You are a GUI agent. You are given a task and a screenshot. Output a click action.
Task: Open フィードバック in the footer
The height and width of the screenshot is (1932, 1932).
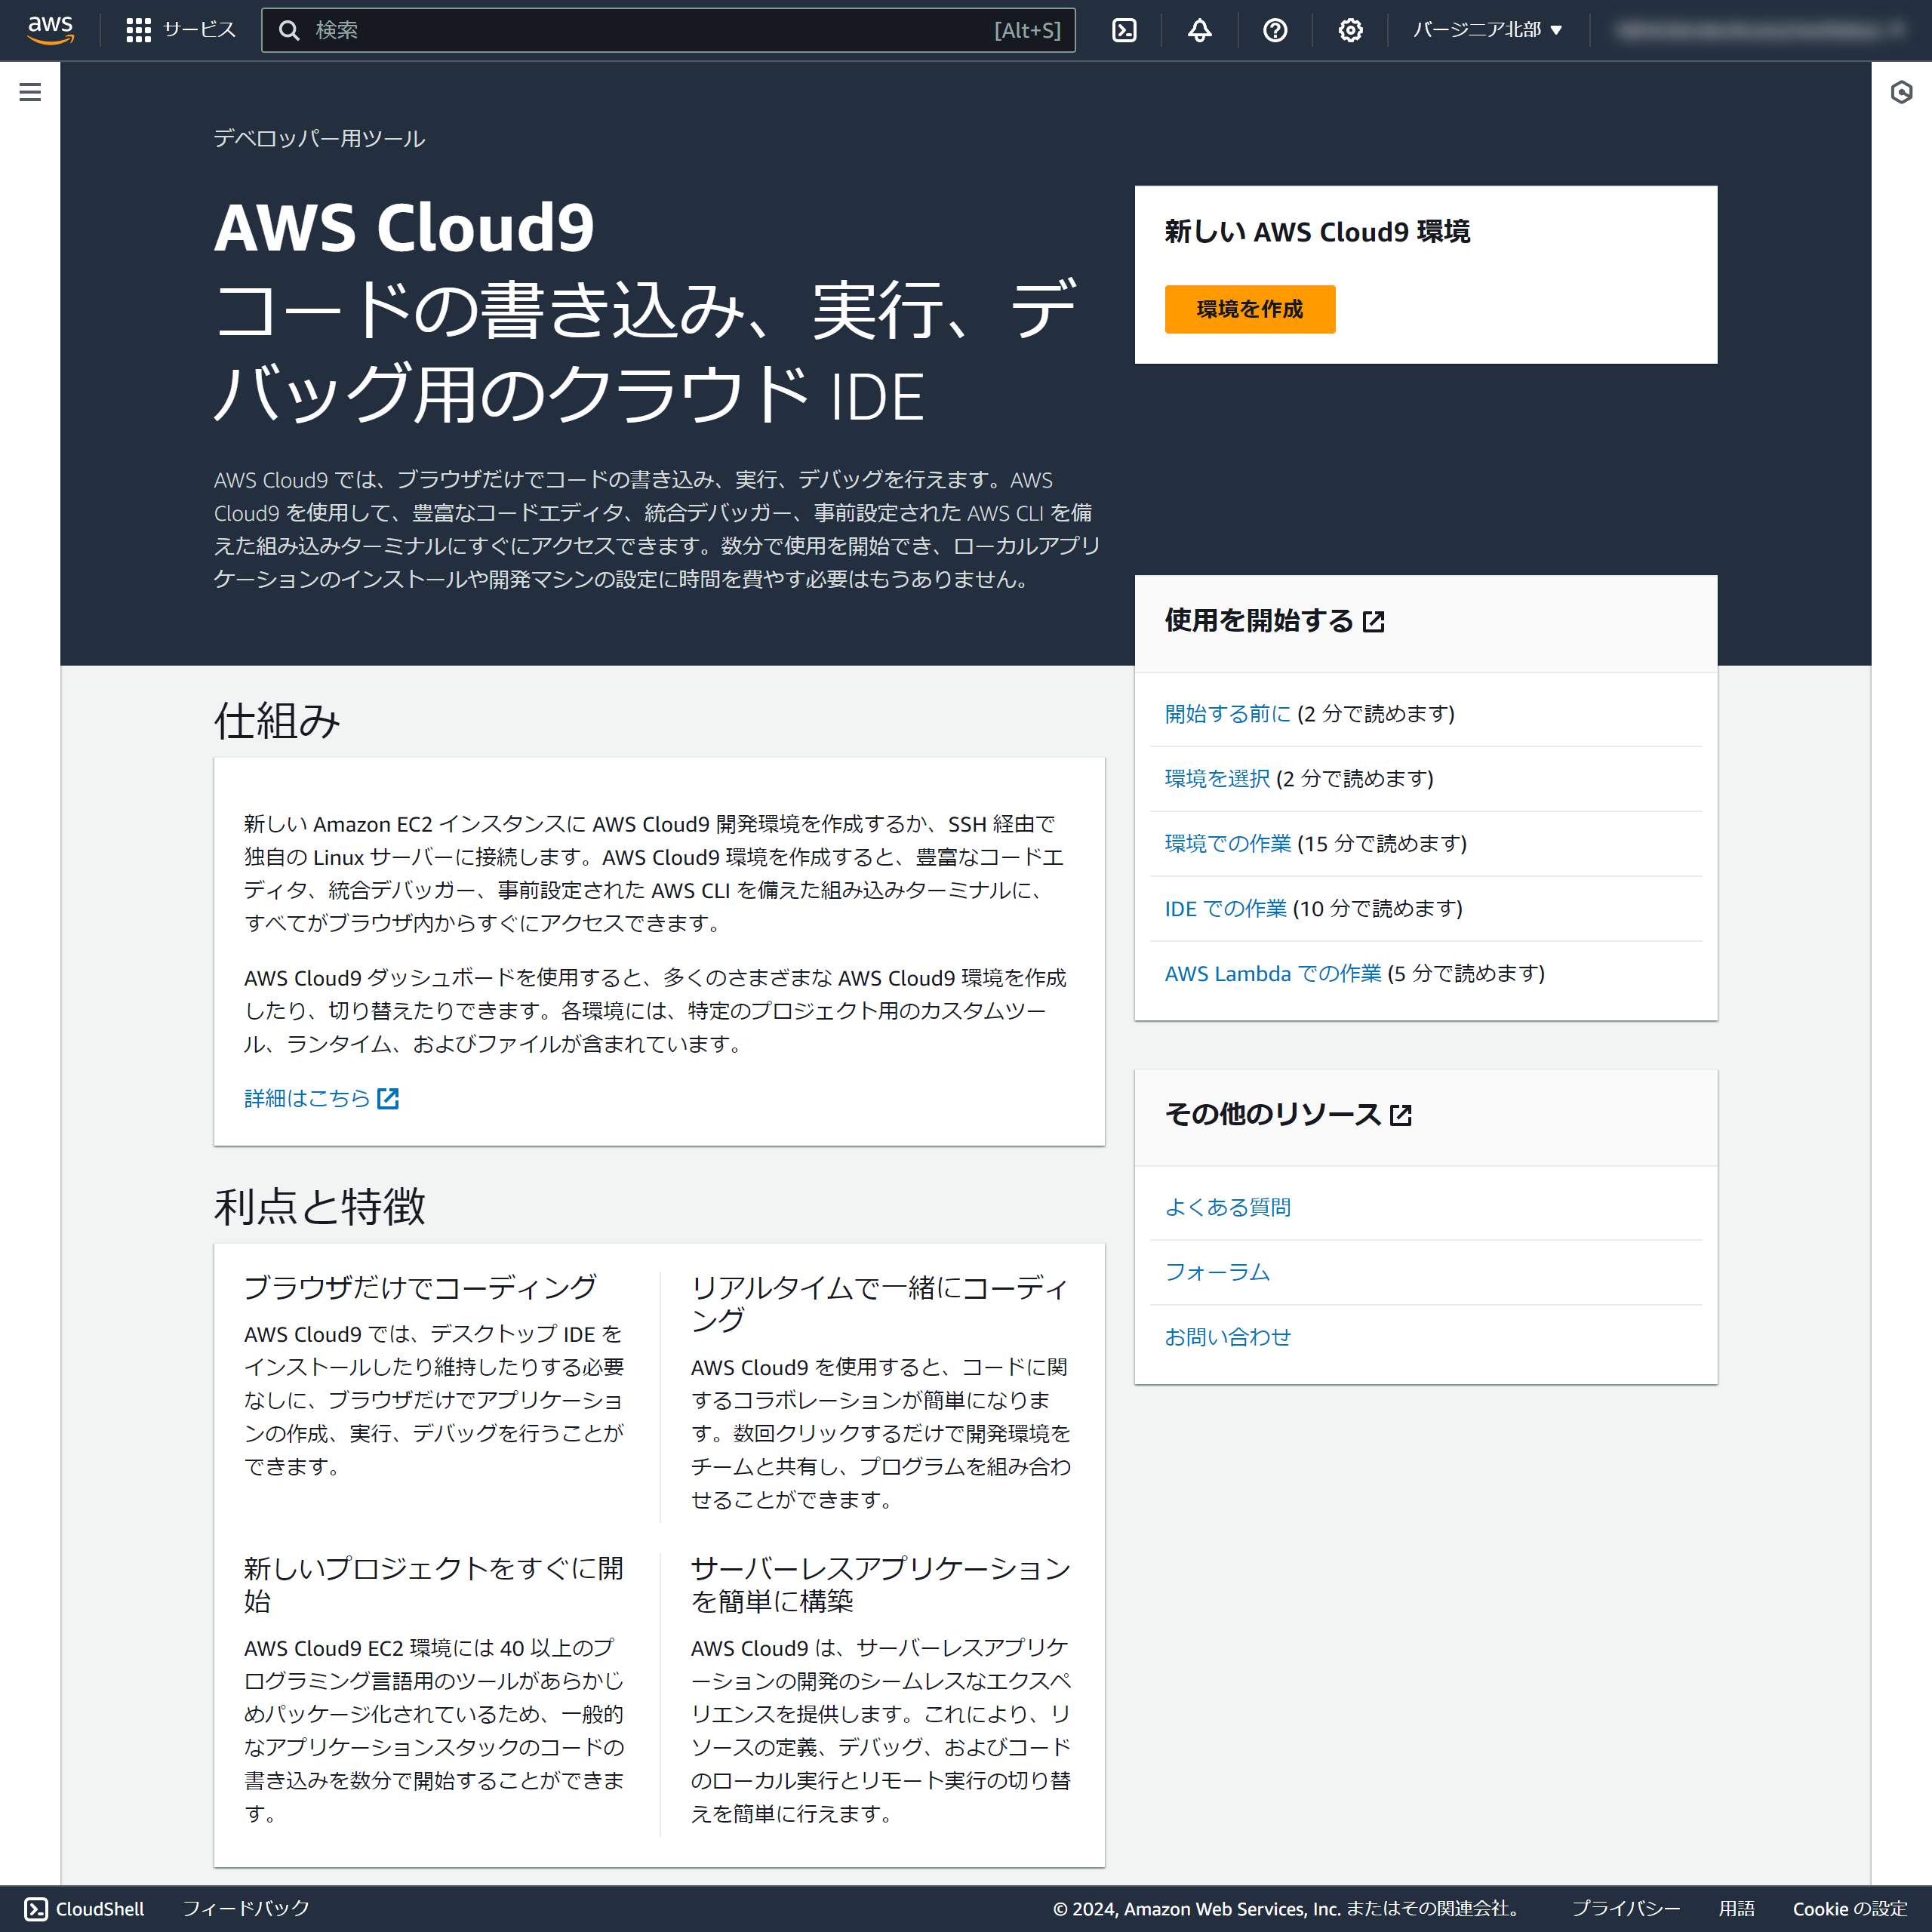[245, 1908]
